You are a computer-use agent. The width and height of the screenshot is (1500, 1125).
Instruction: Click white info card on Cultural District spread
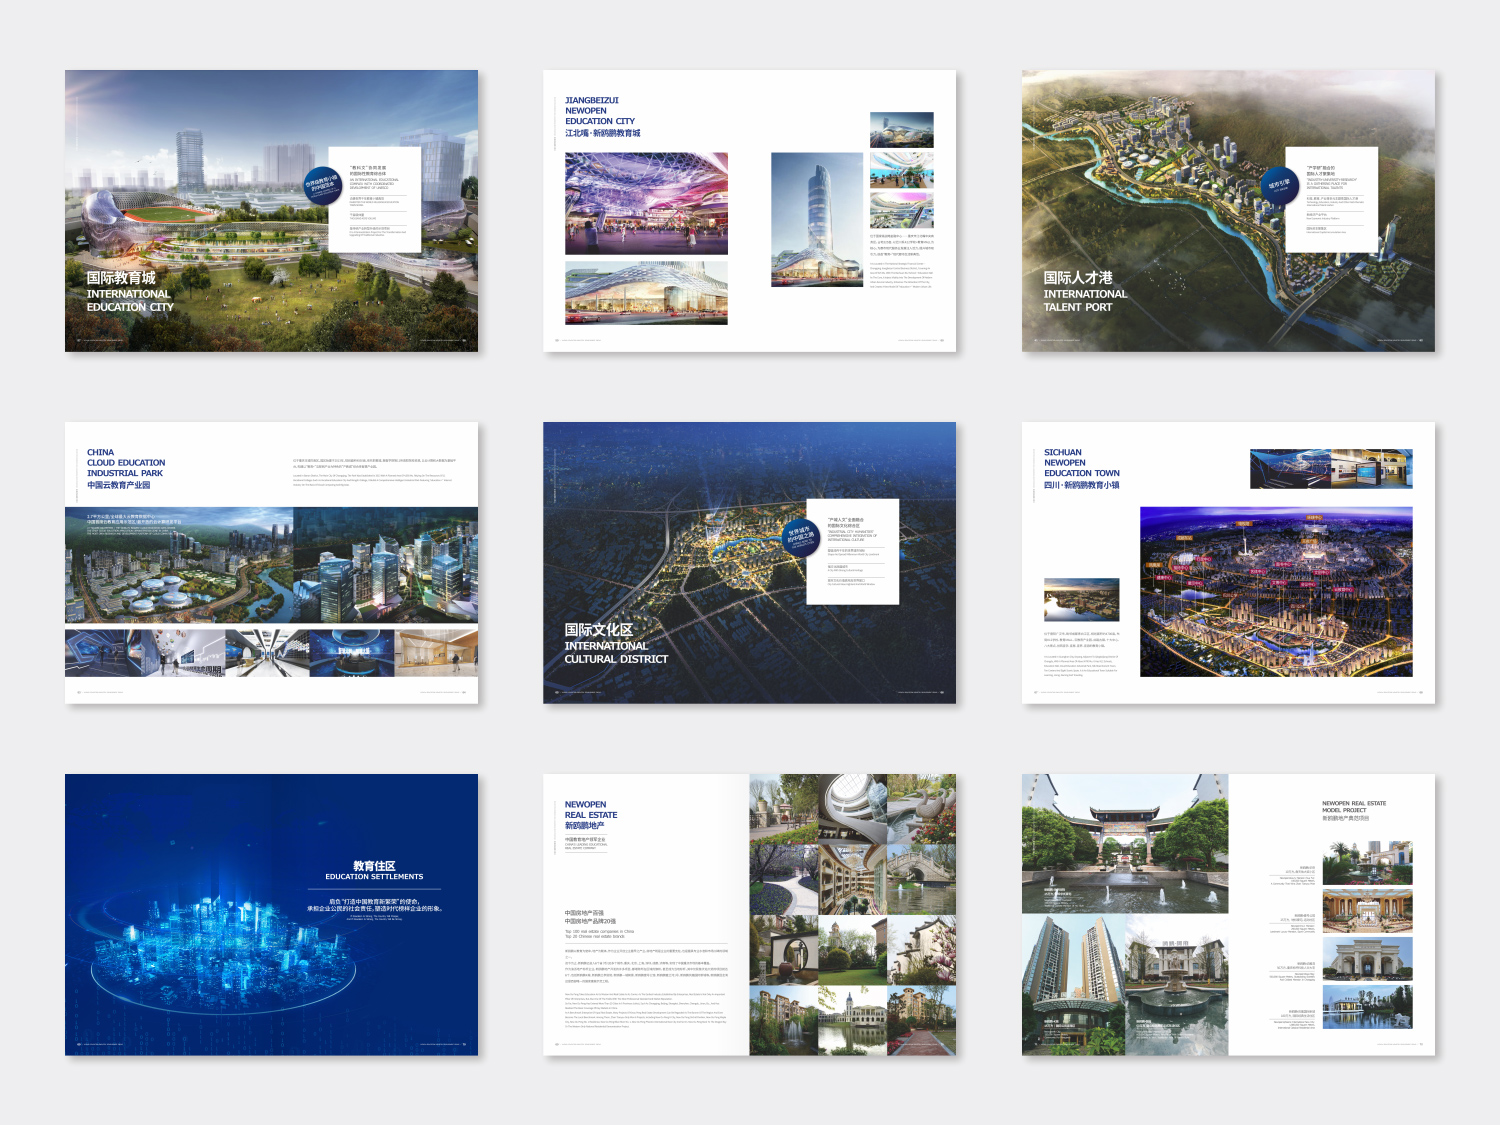coord(853,552)
